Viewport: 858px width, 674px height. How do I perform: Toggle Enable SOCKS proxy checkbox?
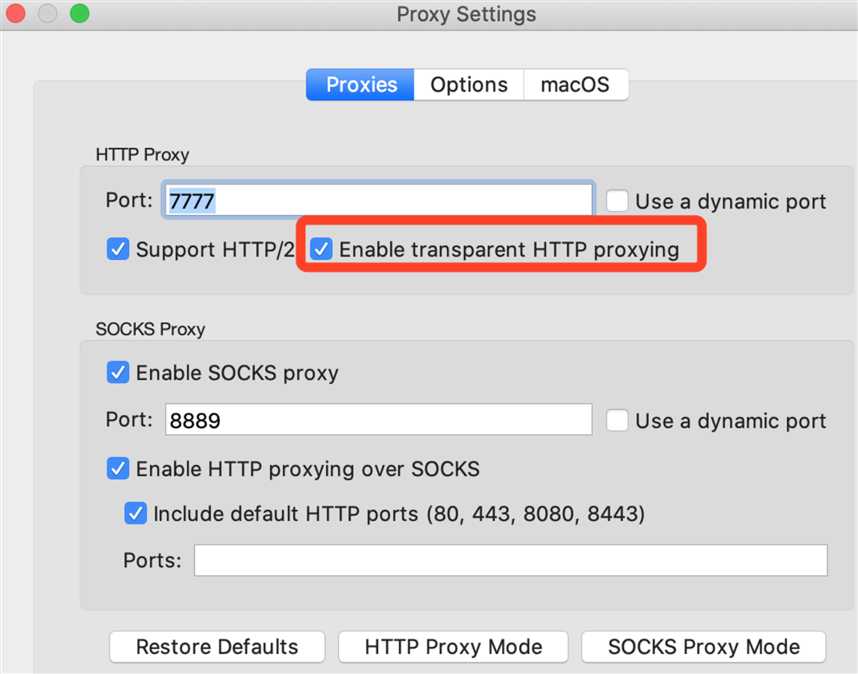(x=118, y=373)
